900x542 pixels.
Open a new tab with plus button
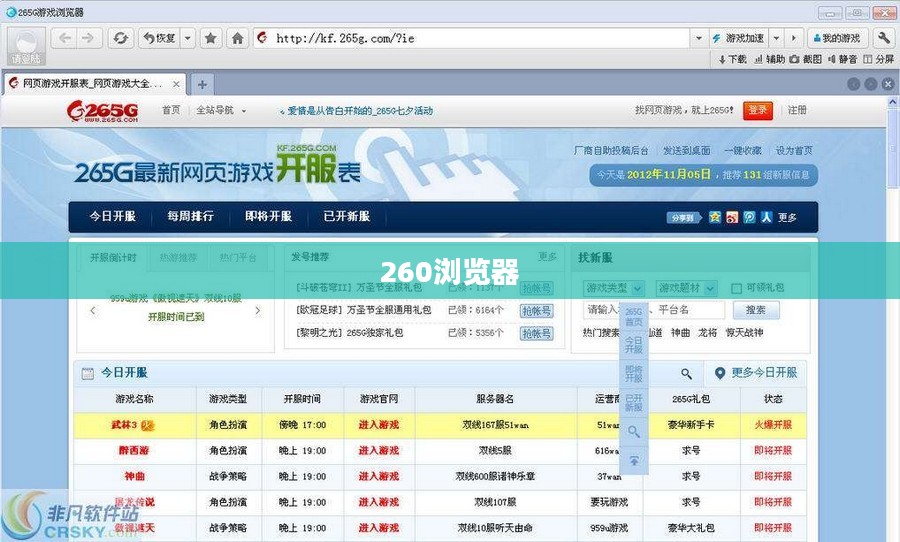coord(202,84)
